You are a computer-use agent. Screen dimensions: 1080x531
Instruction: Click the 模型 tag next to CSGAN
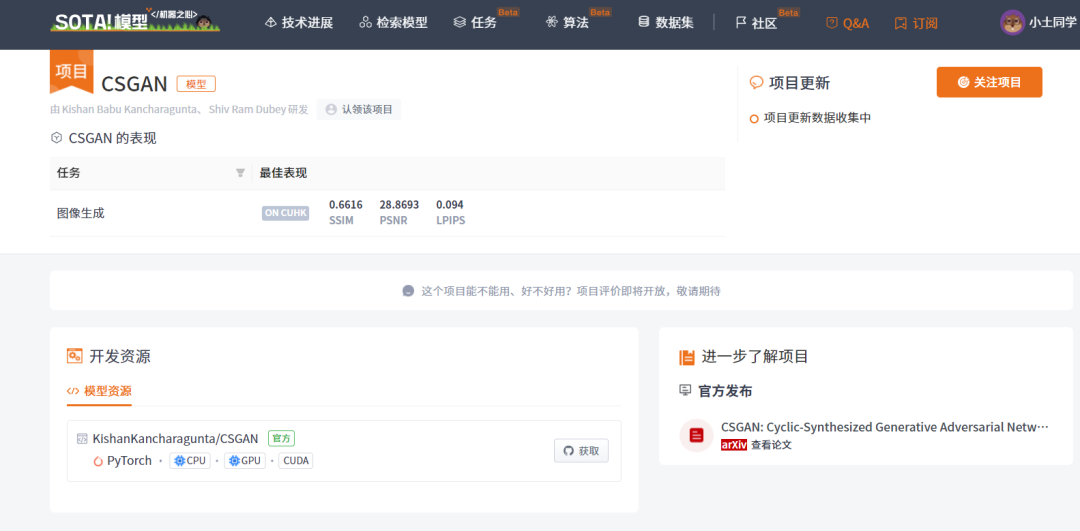tap(196, 84)
